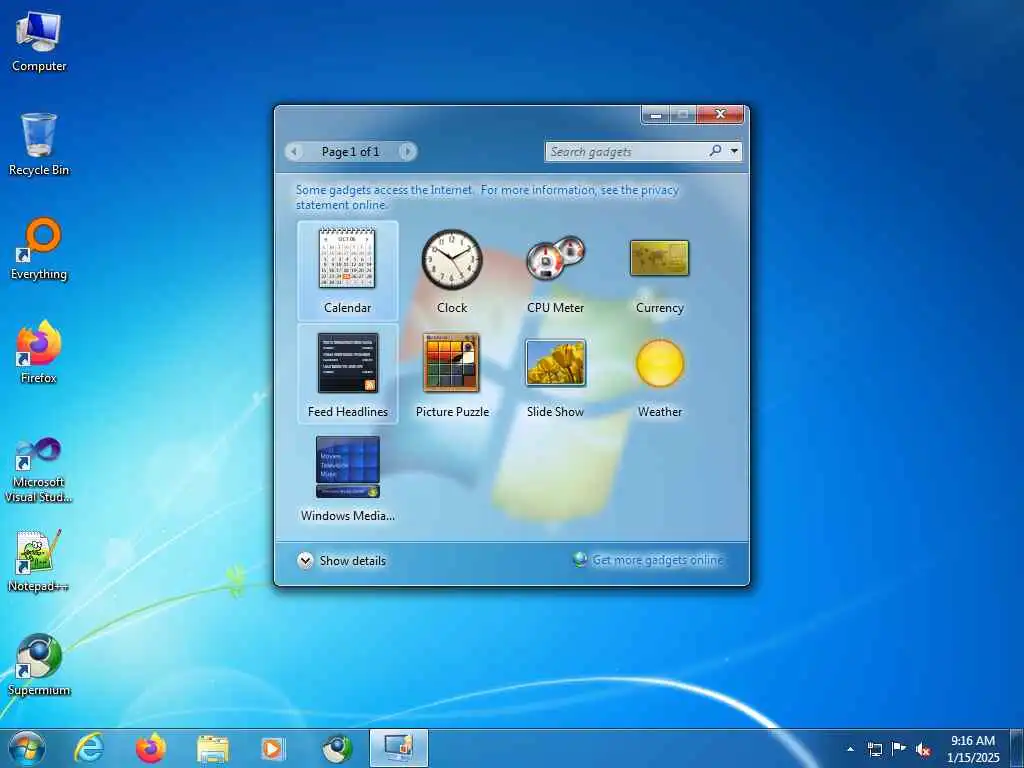This screenshot has height=768, width=1024.
Task: Open the network tray icon
Action: [874, 749]
